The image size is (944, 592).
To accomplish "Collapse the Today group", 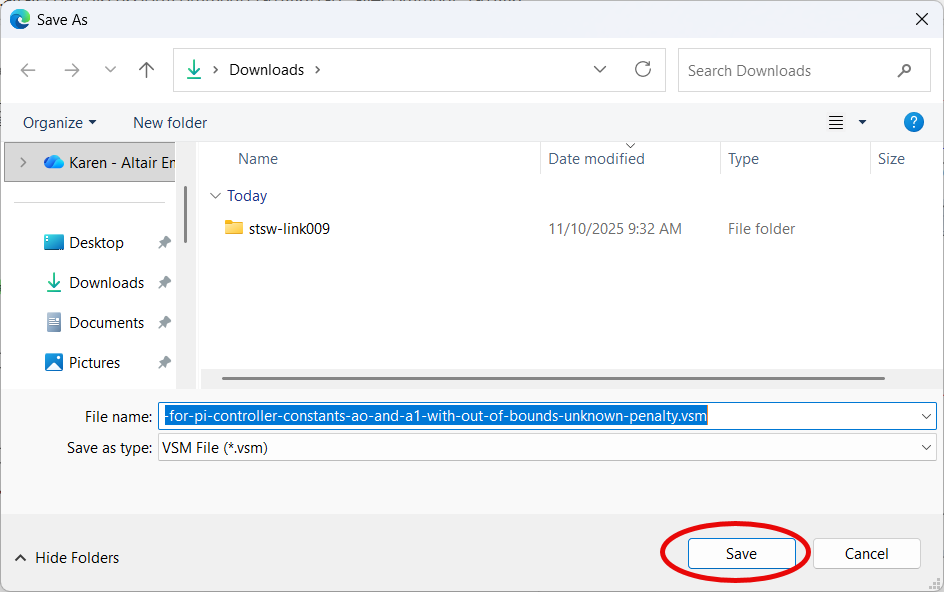I will pos(215,196).
